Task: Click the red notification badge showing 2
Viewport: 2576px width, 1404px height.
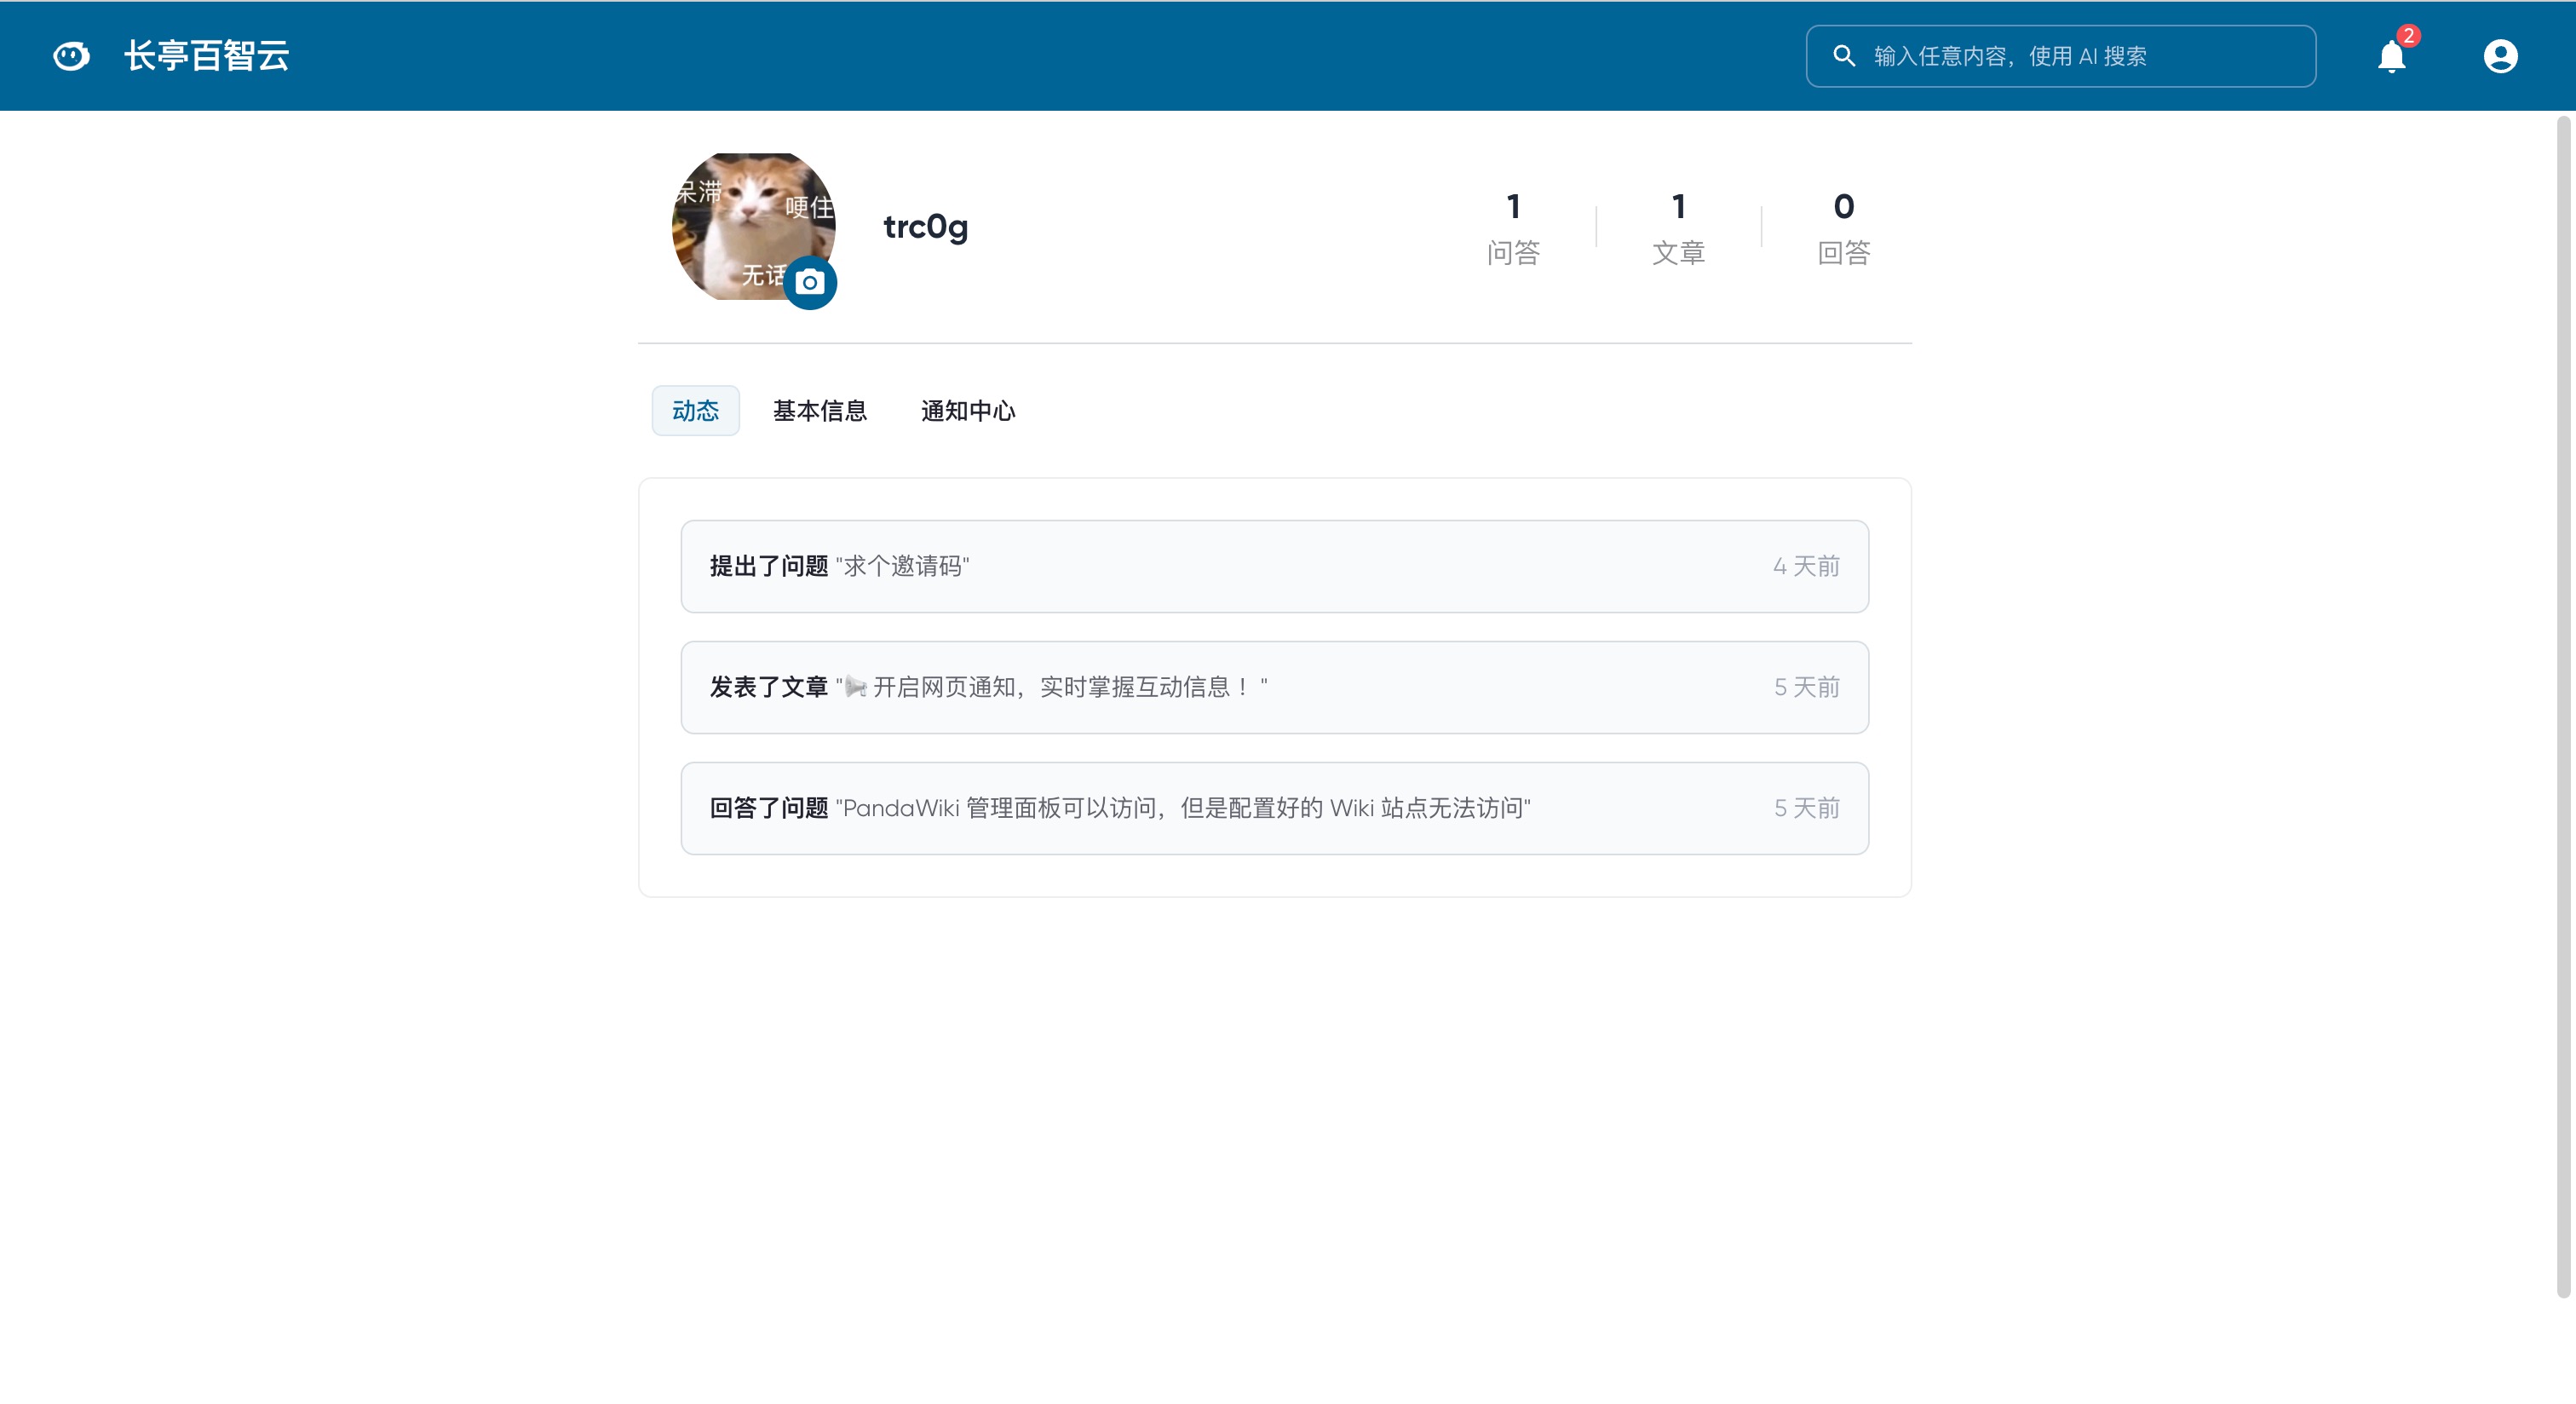Action: tap(2410, 36)
